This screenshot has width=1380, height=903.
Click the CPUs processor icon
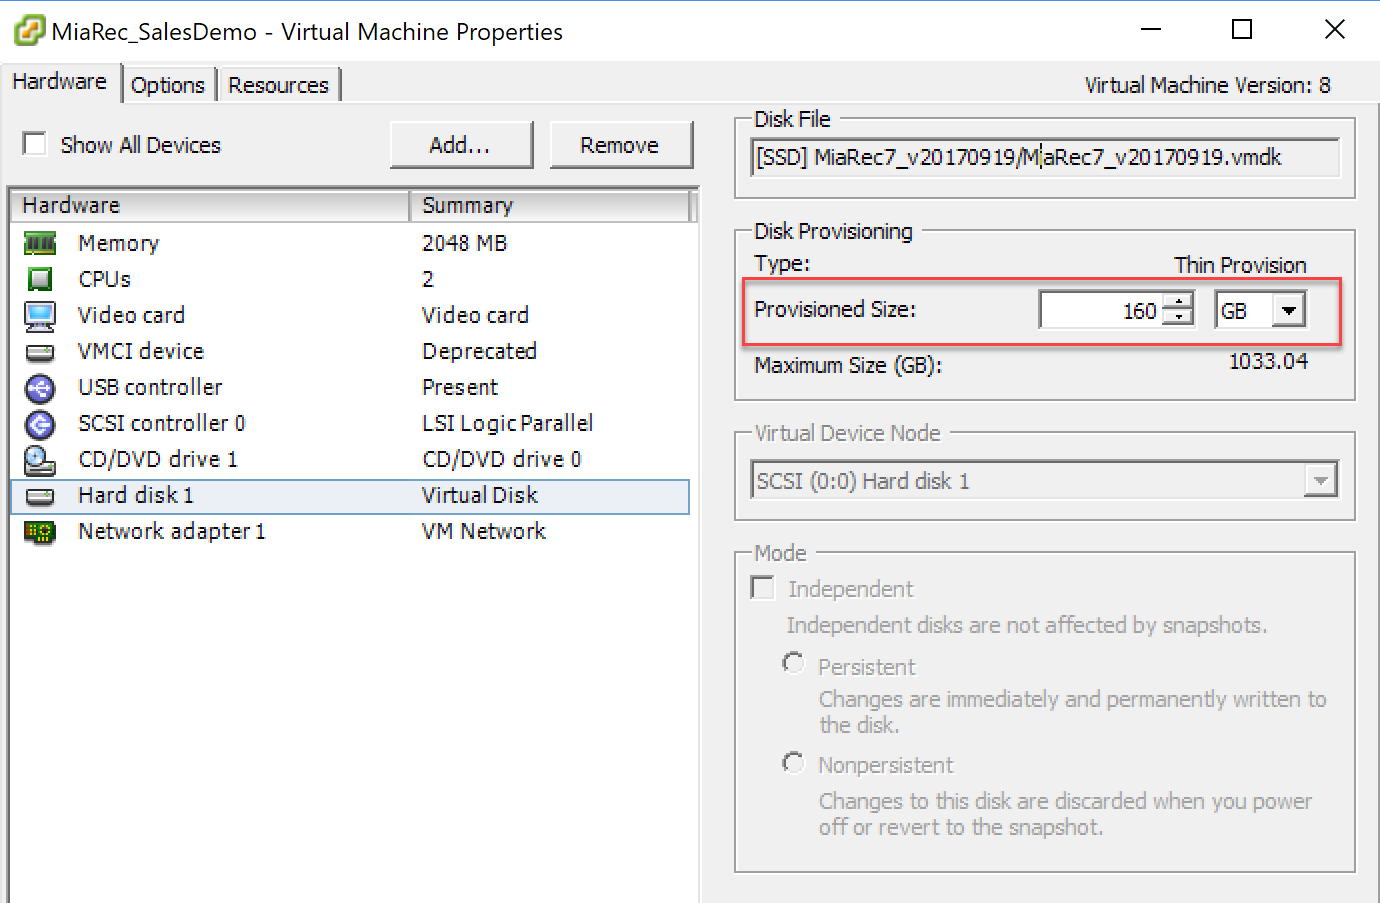point(40,279)
